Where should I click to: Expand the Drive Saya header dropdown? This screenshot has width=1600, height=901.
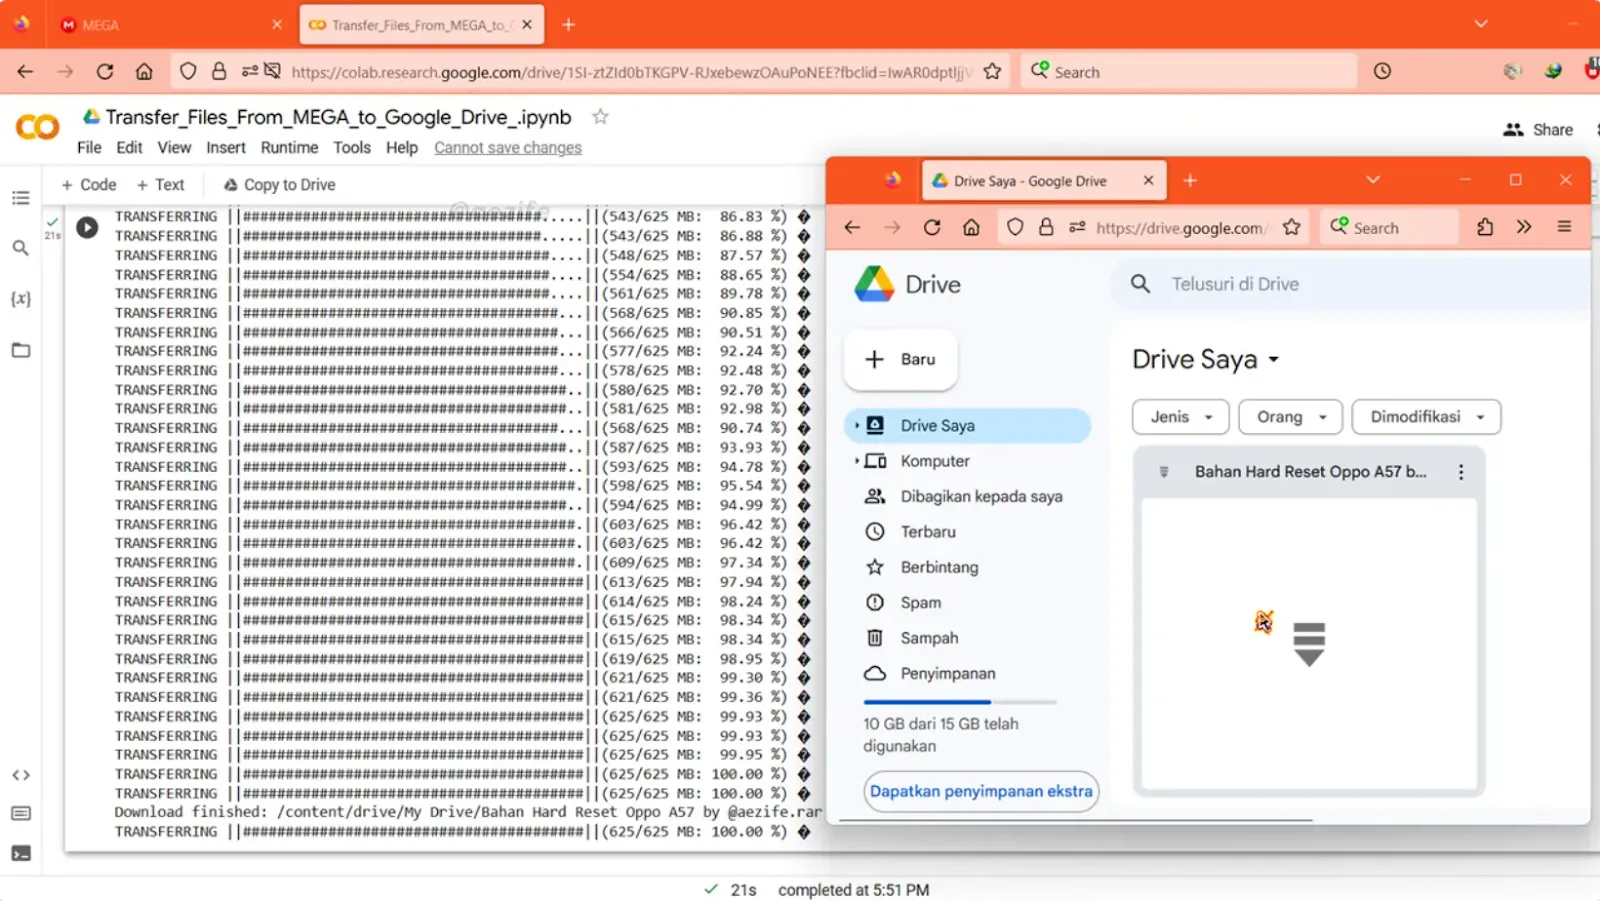(1273, 359)
